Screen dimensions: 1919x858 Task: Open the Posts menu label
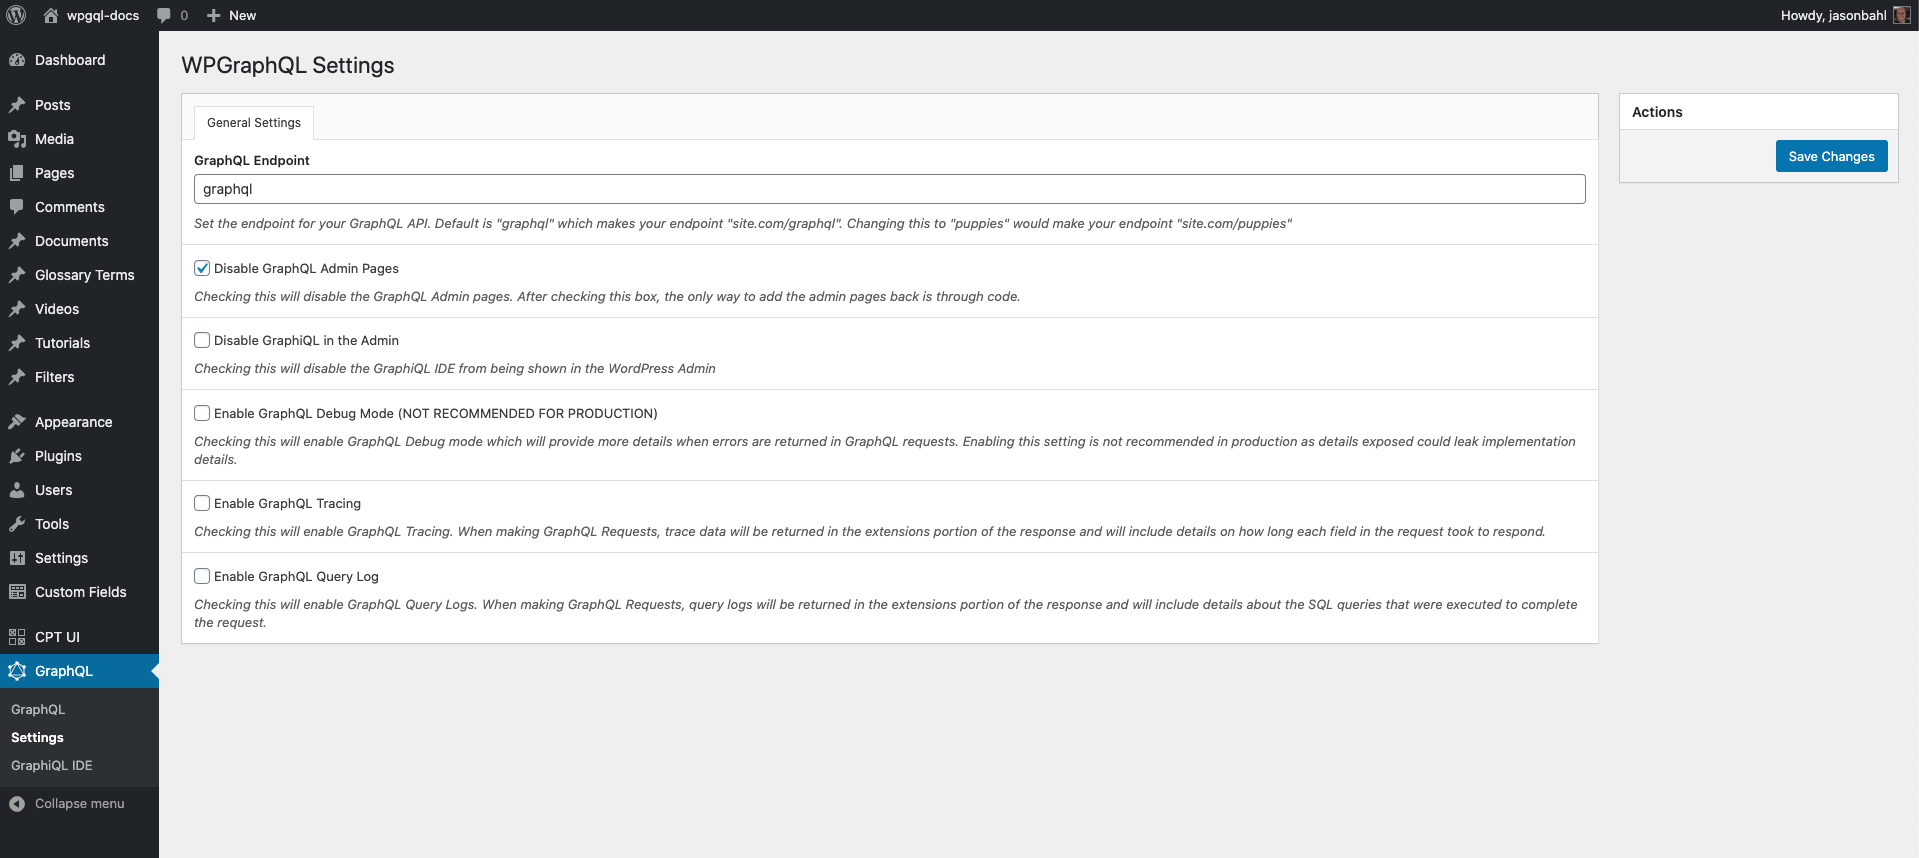52,105
